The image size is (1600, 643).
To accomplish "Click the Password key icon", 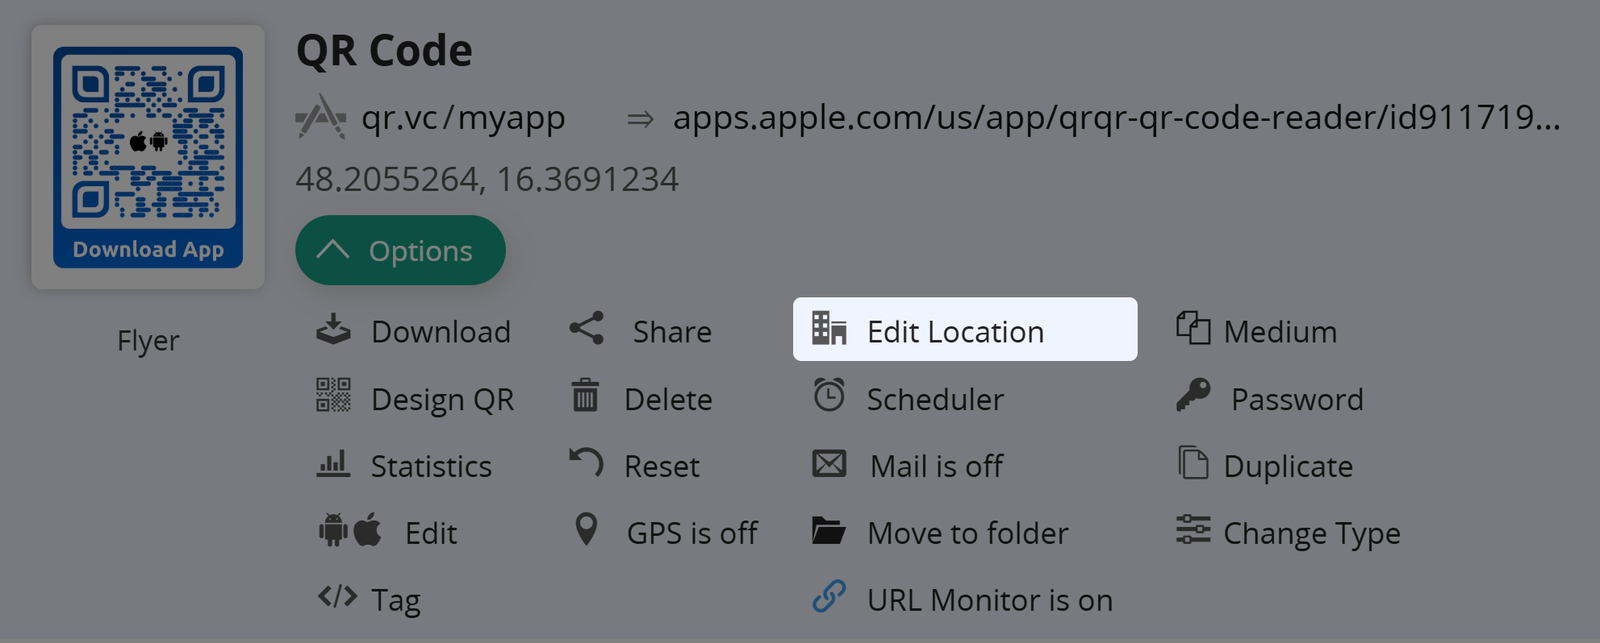I will click(x=1193, y=396).
